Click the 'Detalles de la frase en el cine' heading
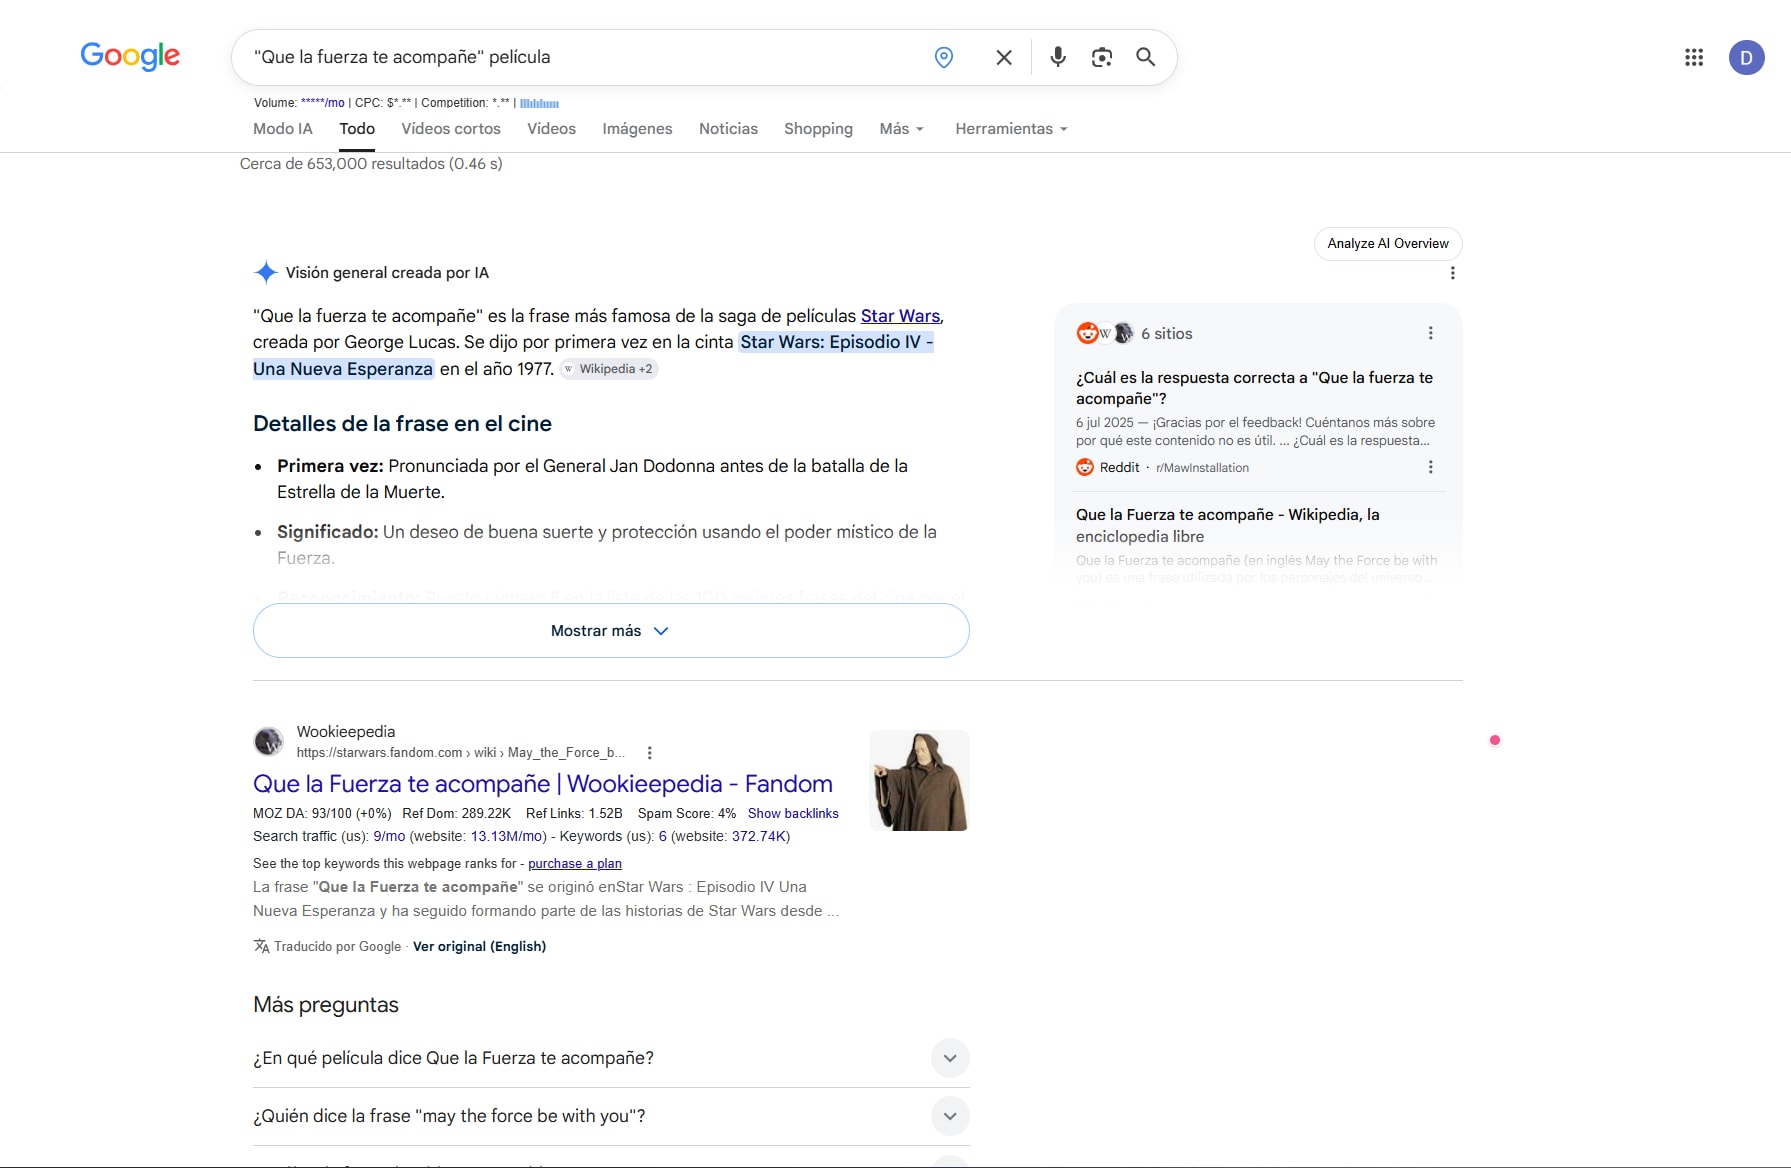The width and height of the screenshot is (1791, 1168). (402, 424)
